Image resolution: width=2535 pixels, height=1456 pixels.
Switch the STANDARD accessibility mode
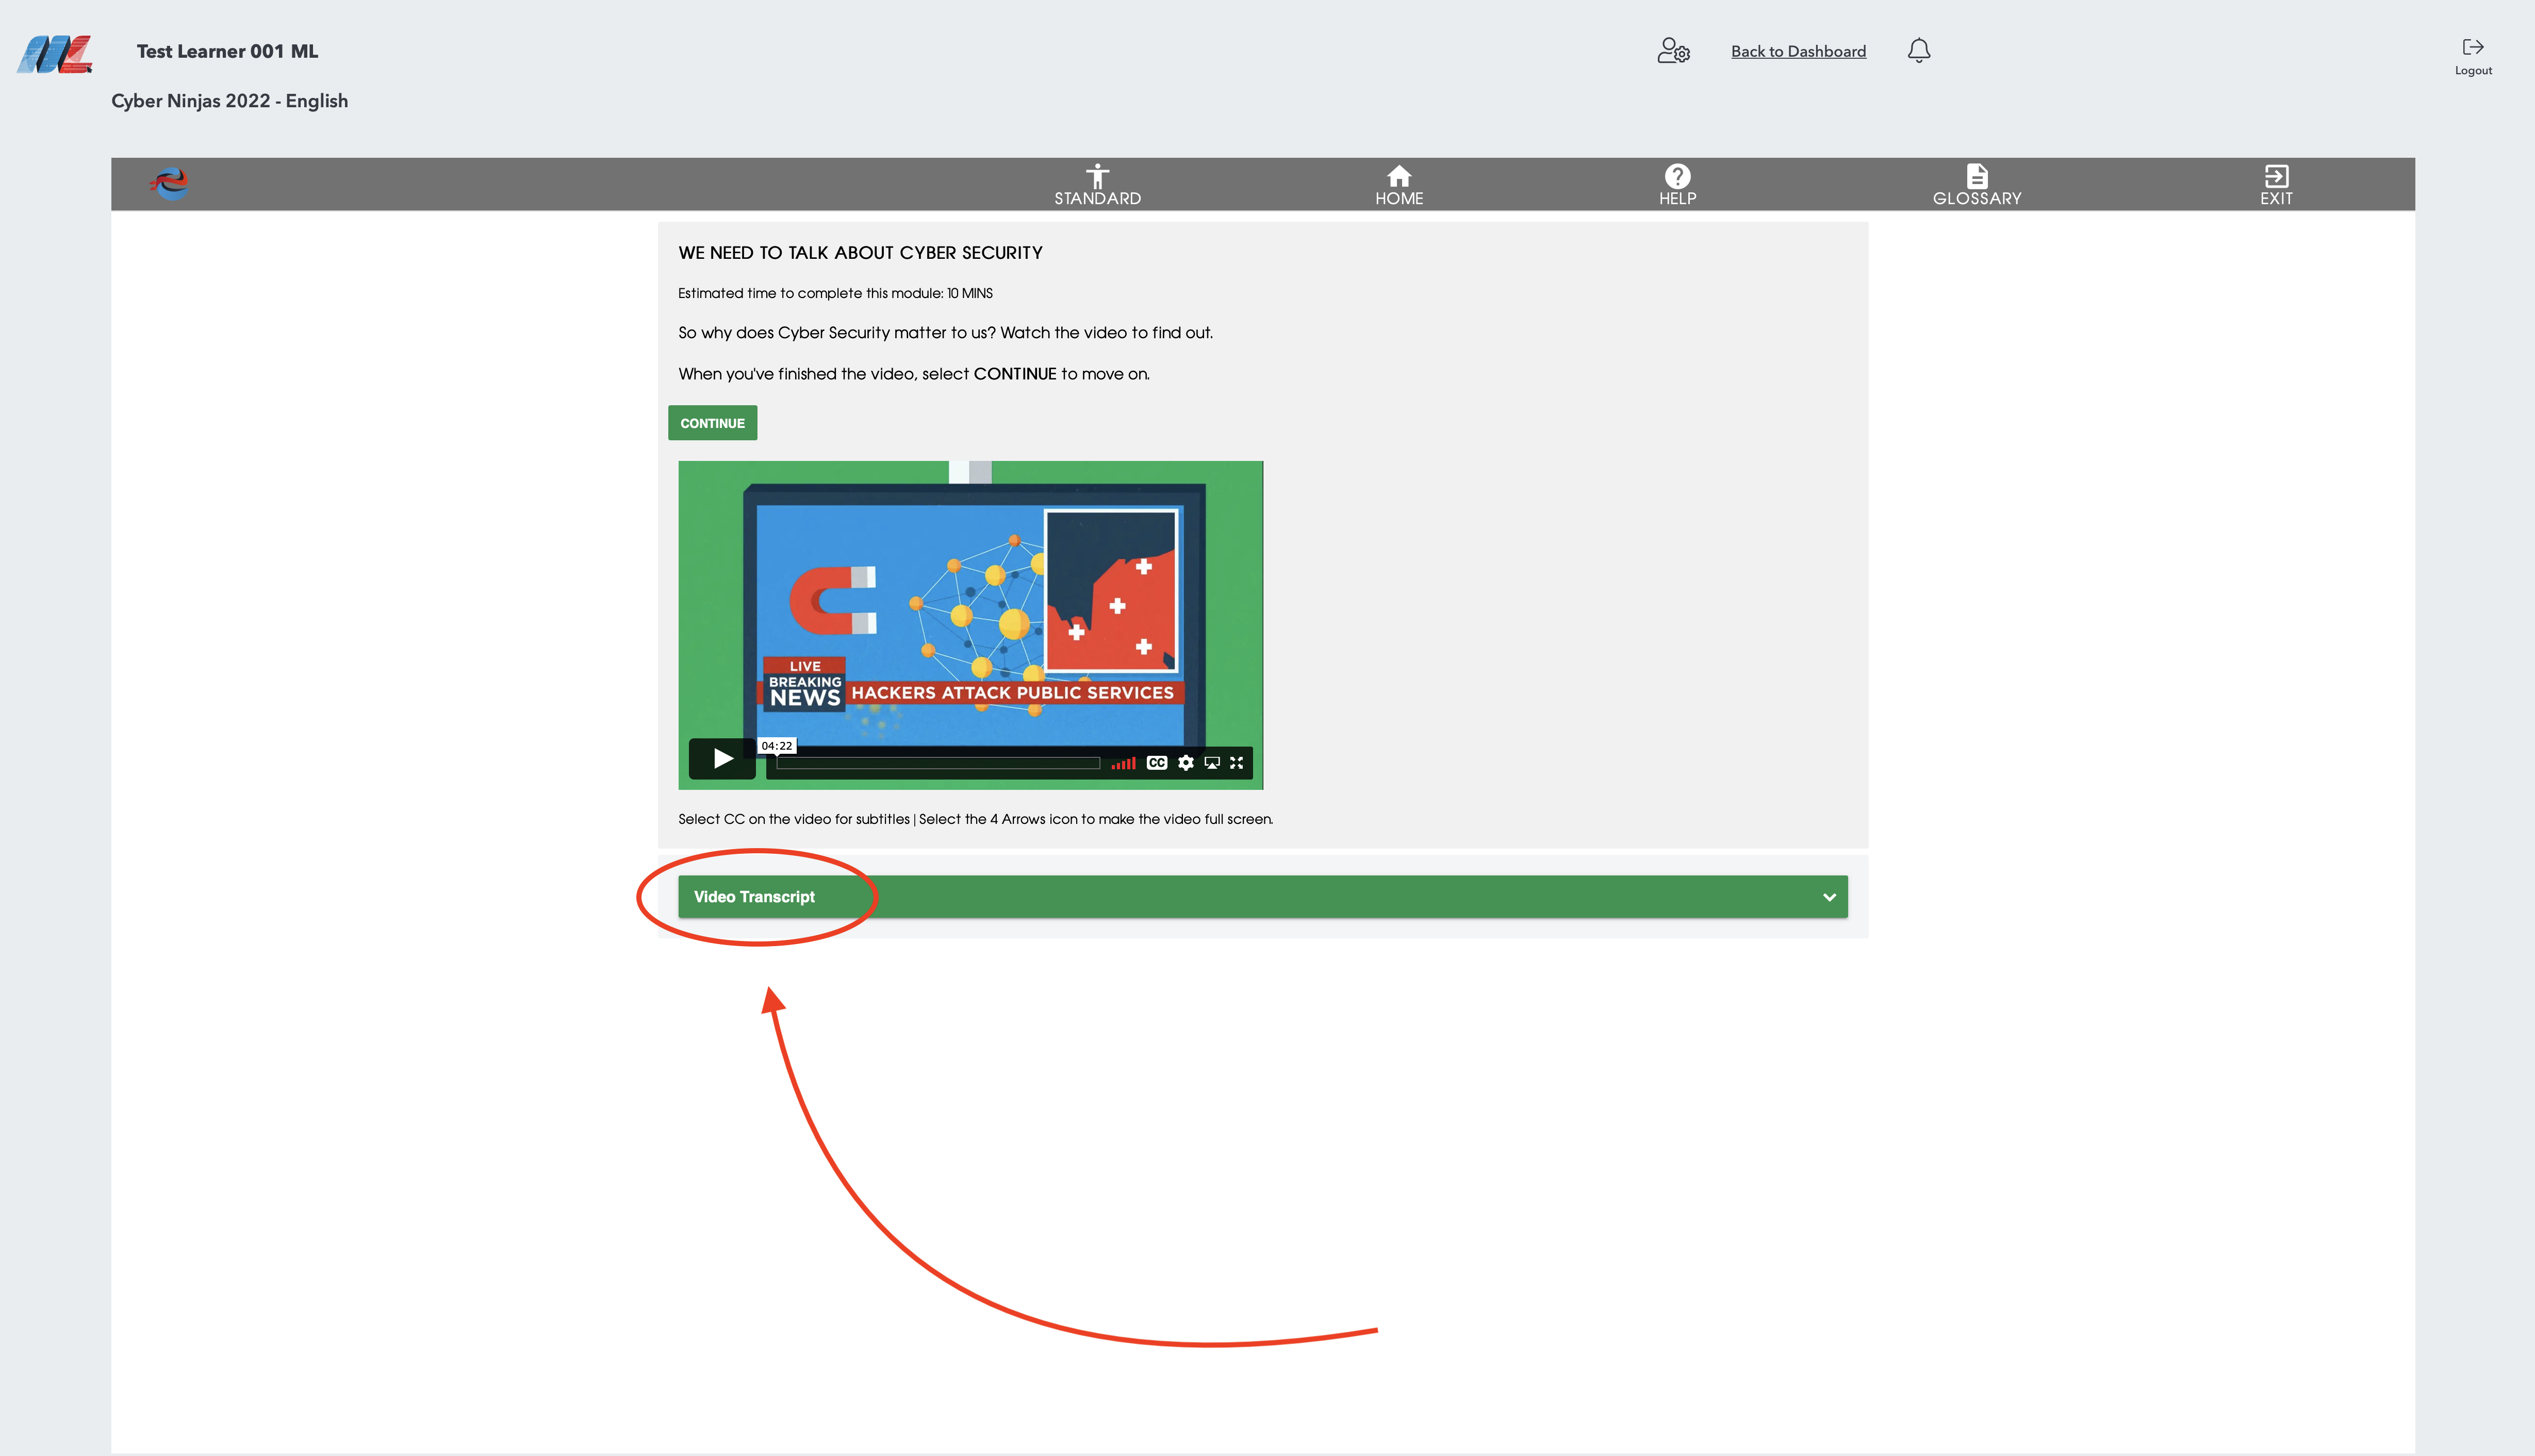point(1097,185)
